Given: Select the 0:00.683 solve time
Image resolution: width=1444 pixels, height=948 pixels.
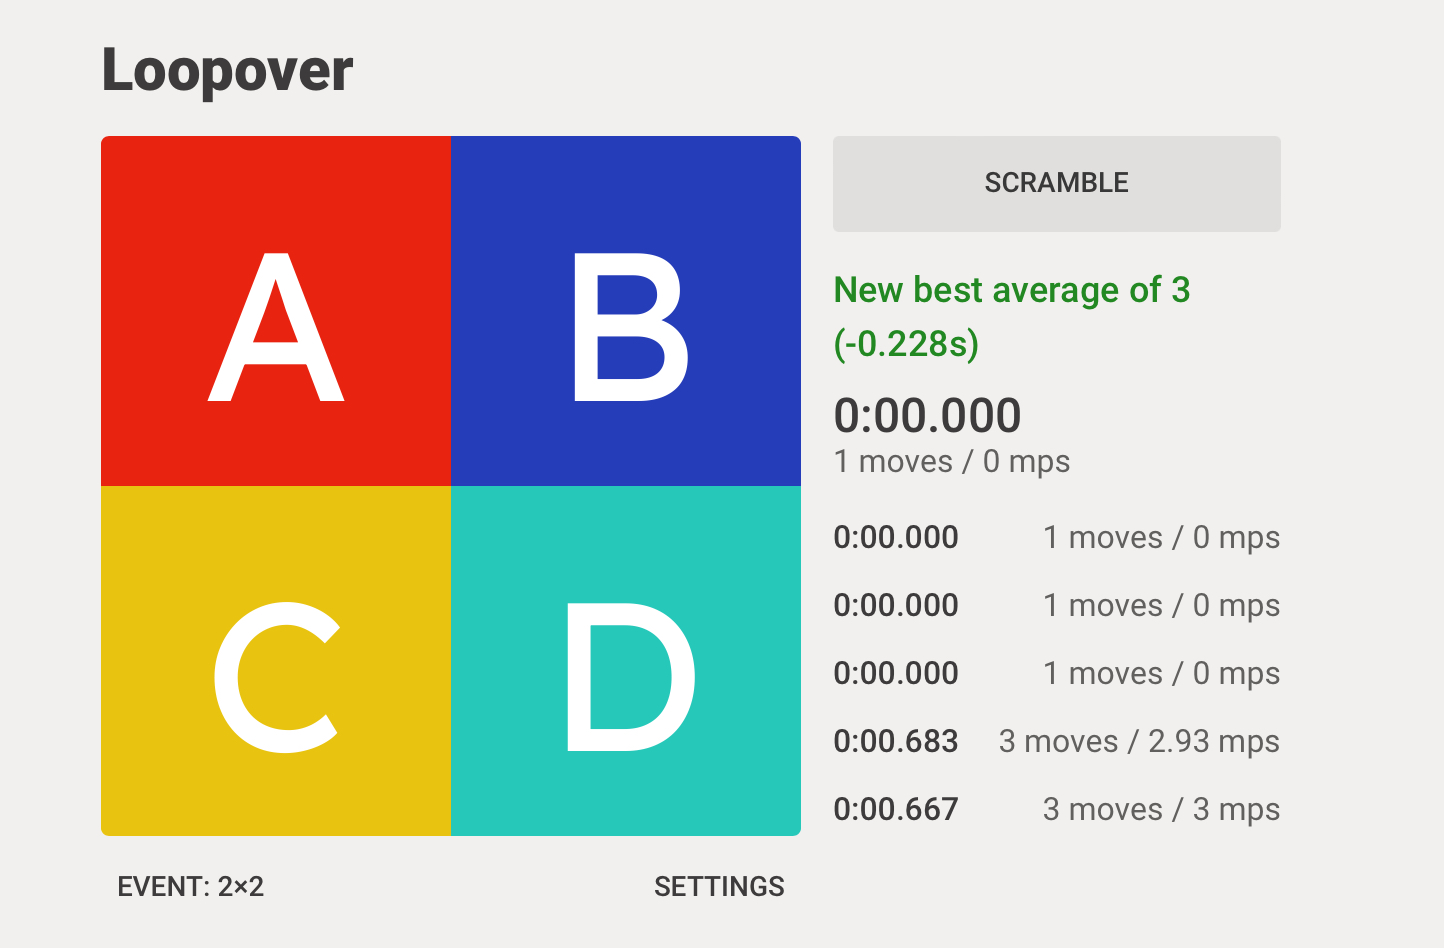Looking at the screenshot, I should [x=896, y=742].
